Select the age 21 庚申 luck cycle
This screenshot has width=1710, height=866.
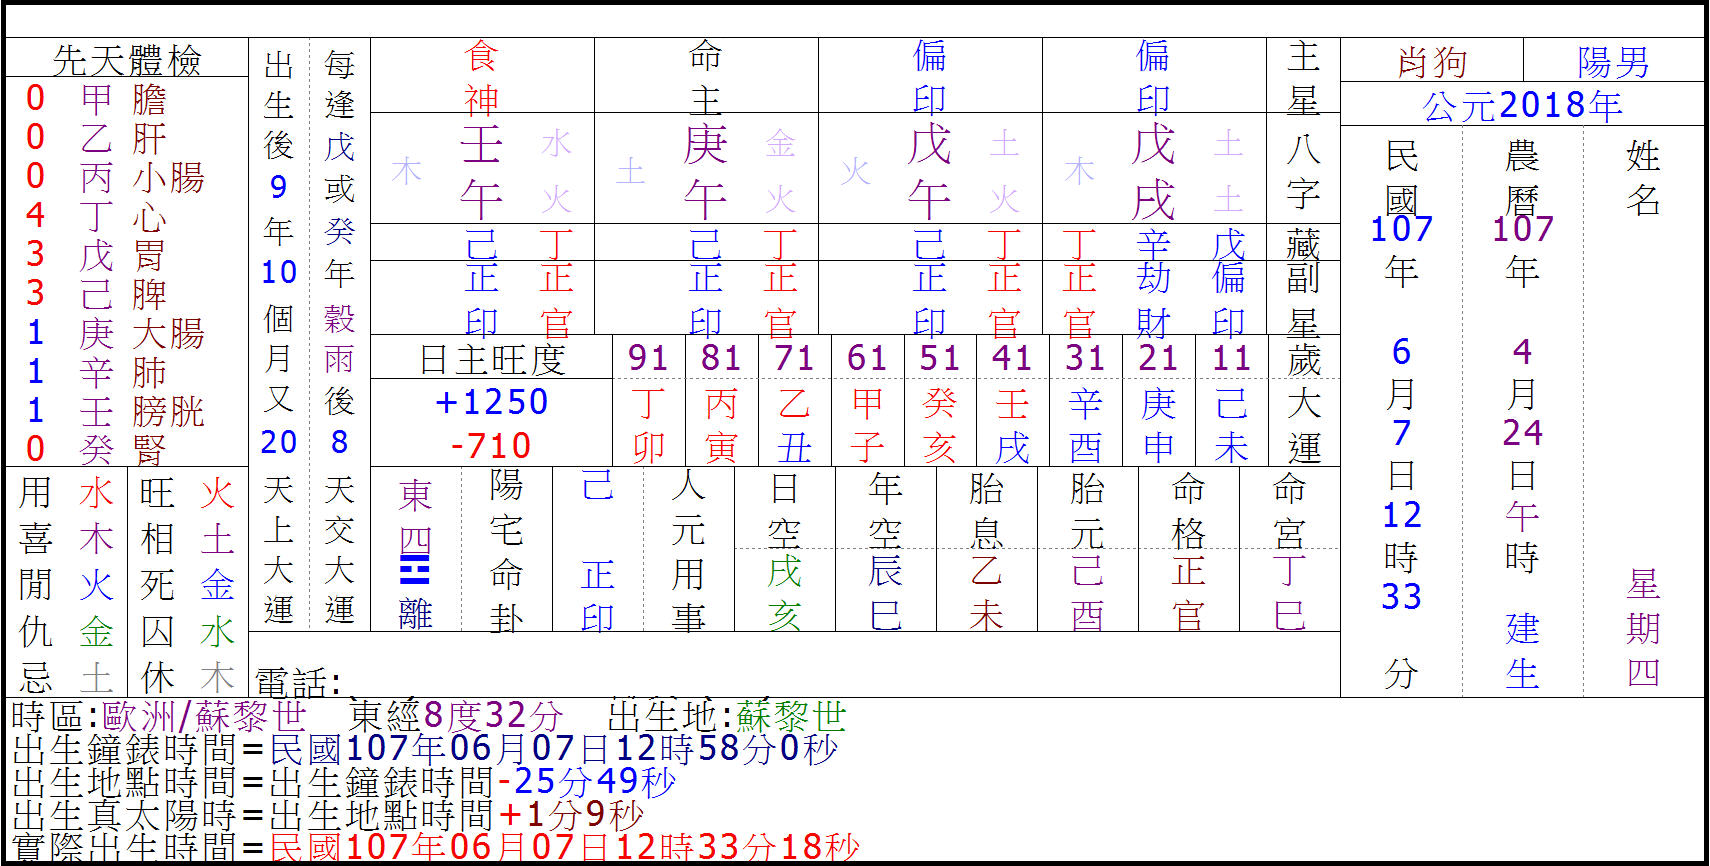click(x=1158, y=402)
